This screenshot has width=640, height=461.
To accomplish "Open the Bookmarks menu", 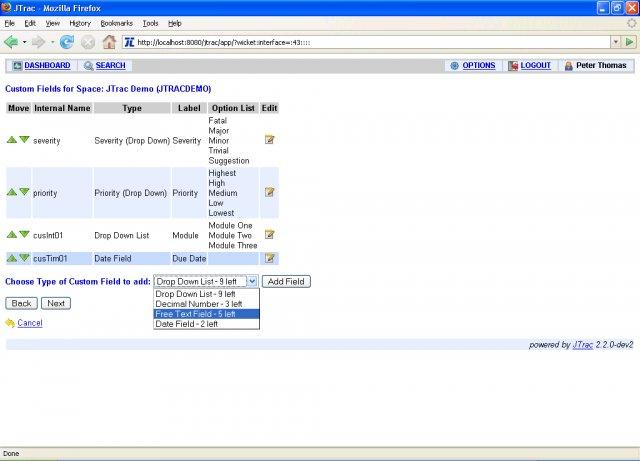I will pyautogui.click(x=116, y=22).
